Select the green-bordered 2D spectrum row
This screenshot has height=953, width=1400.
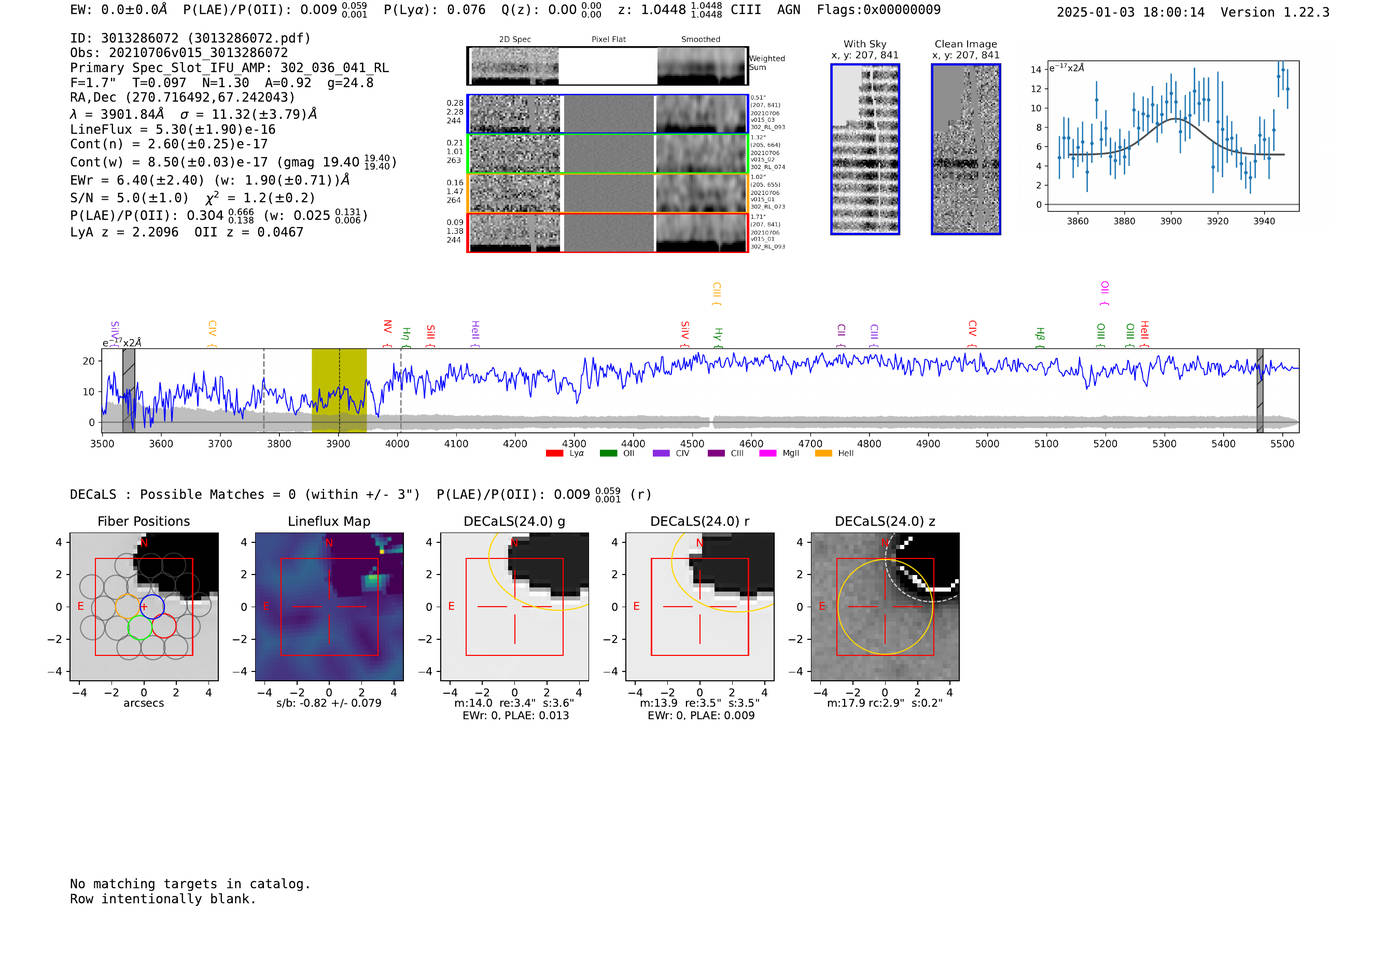click(x=607, y=153)
